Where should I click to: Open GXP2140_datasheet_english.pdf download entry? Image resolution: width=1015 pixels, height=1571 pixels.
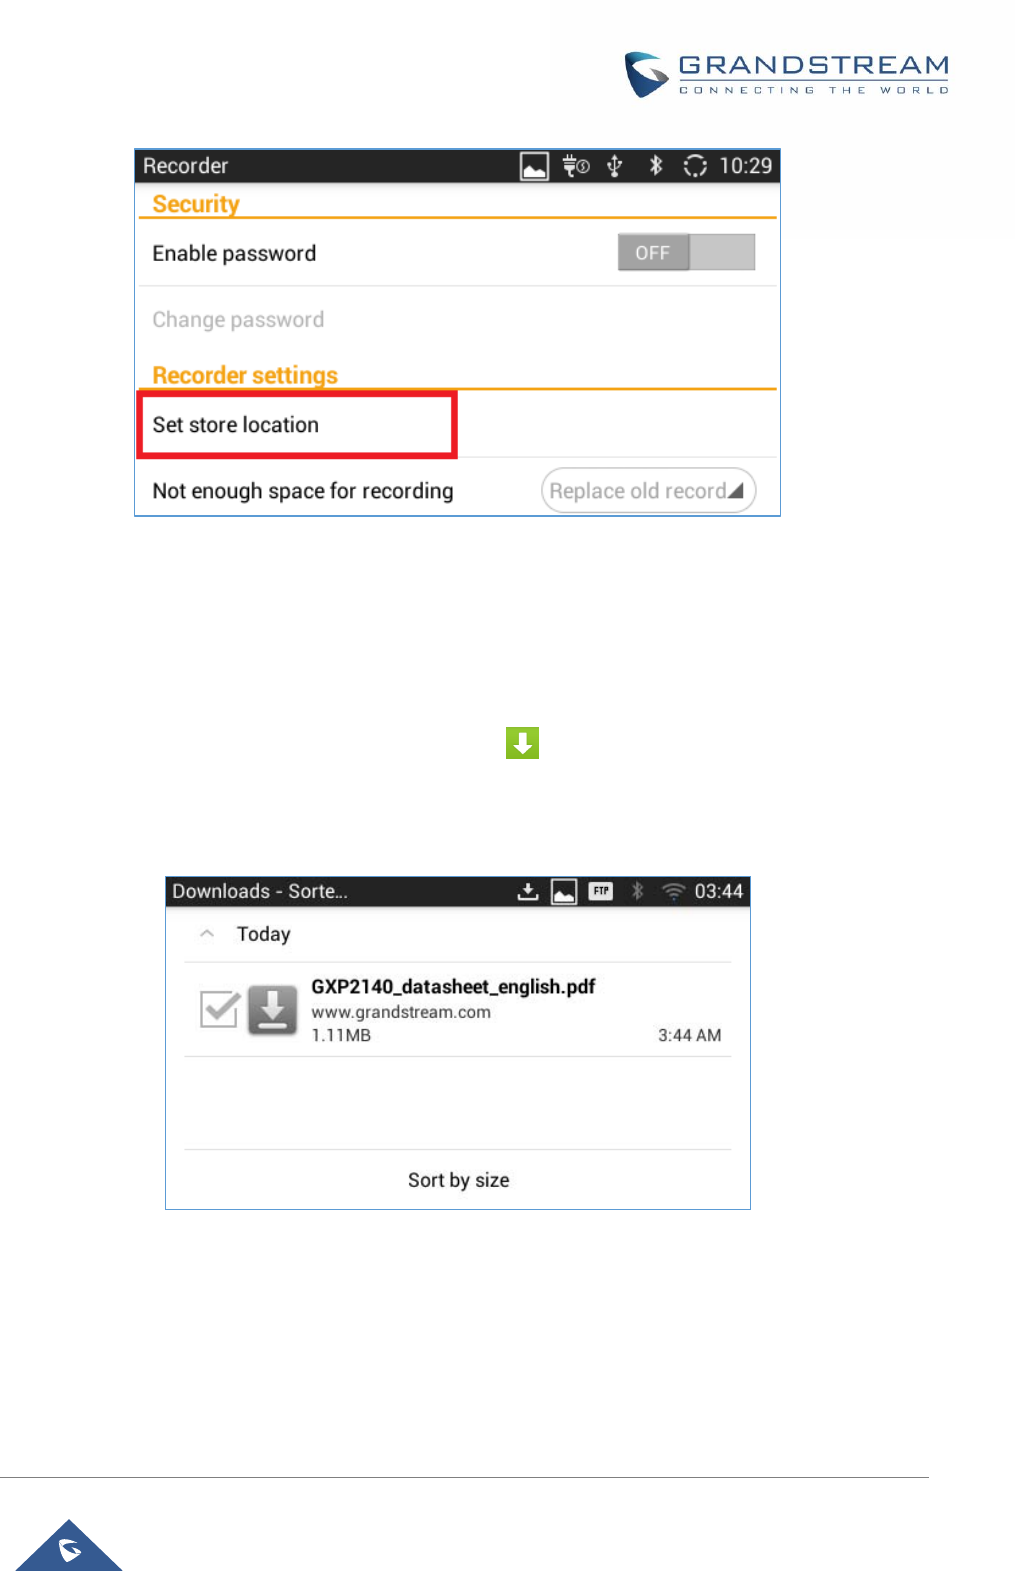(x=458, y=1010)
